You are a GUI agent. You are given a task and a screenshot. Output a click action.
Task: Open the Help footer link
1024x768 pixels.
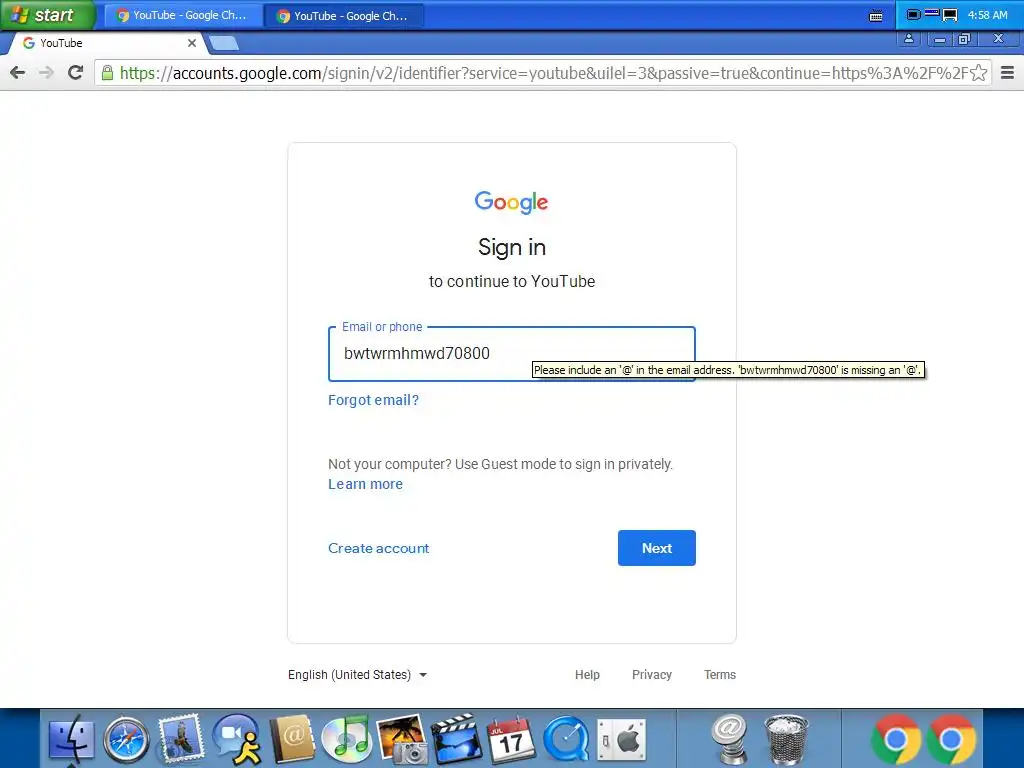587,675
